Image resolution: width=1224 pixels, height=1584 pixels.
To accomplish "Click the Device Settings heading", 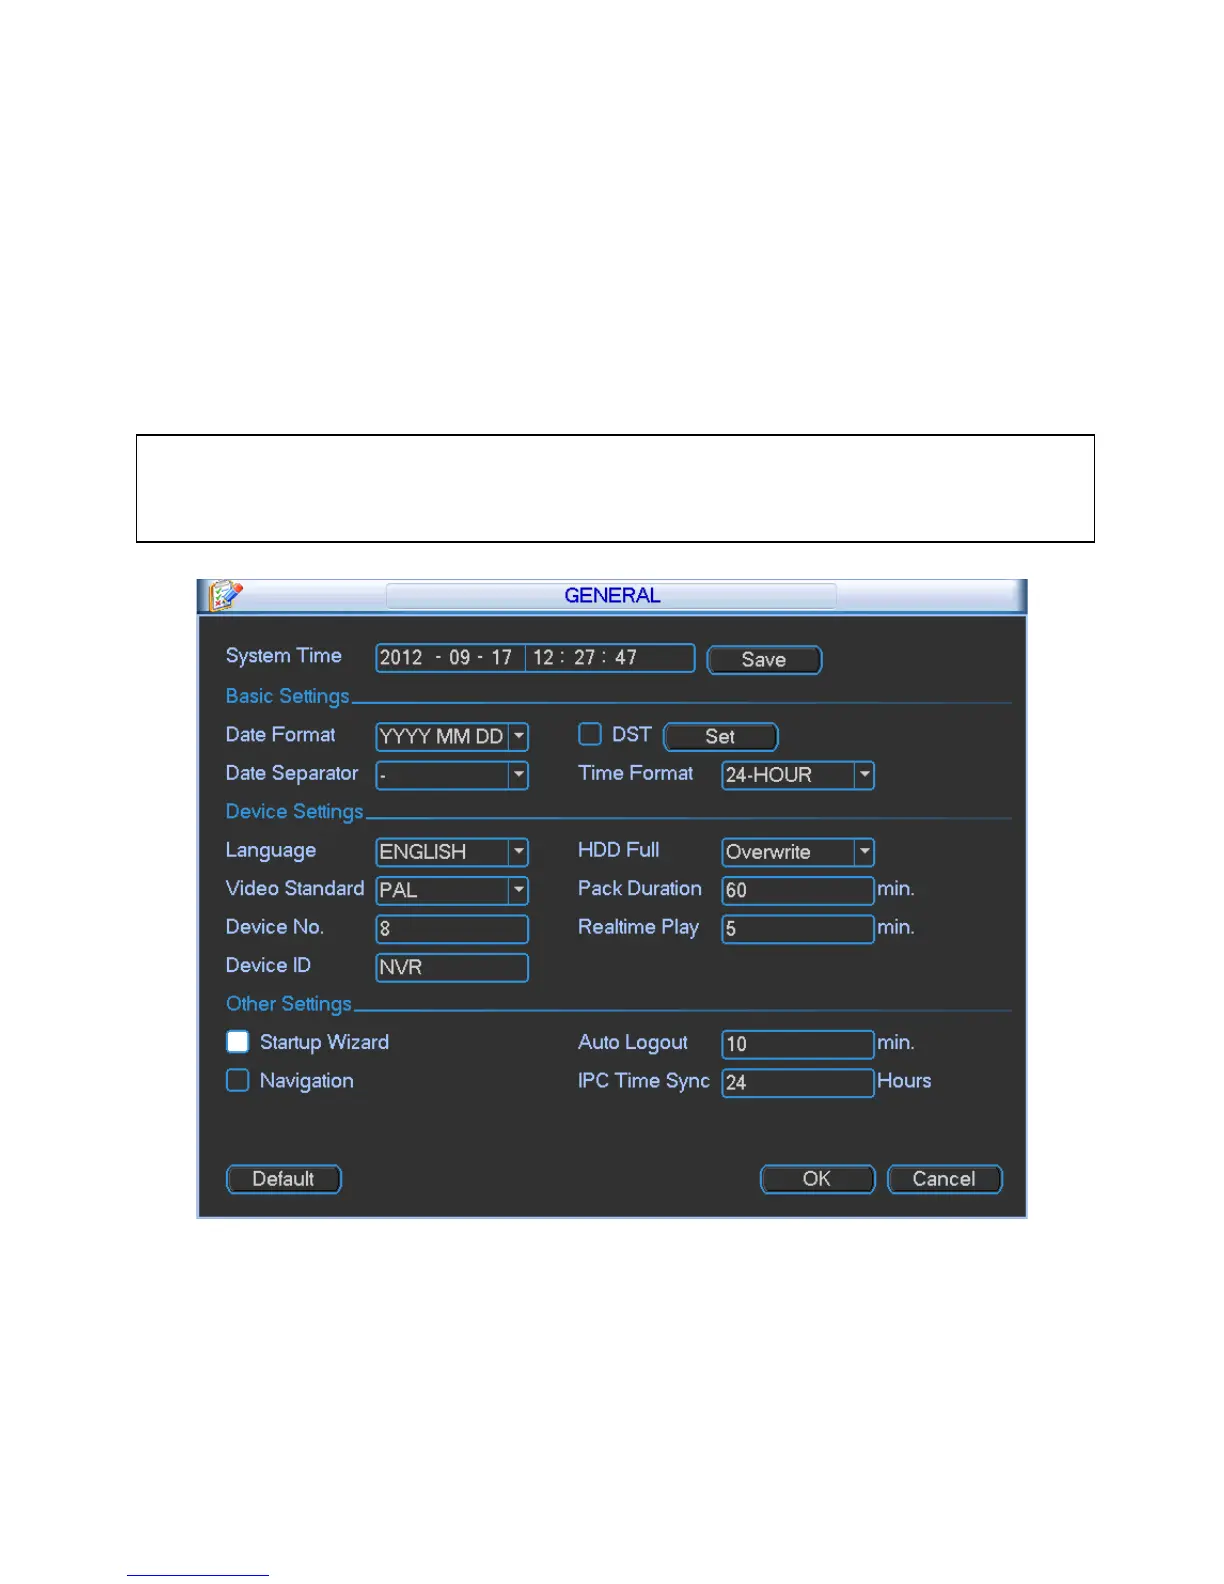I will coord(294,812).
